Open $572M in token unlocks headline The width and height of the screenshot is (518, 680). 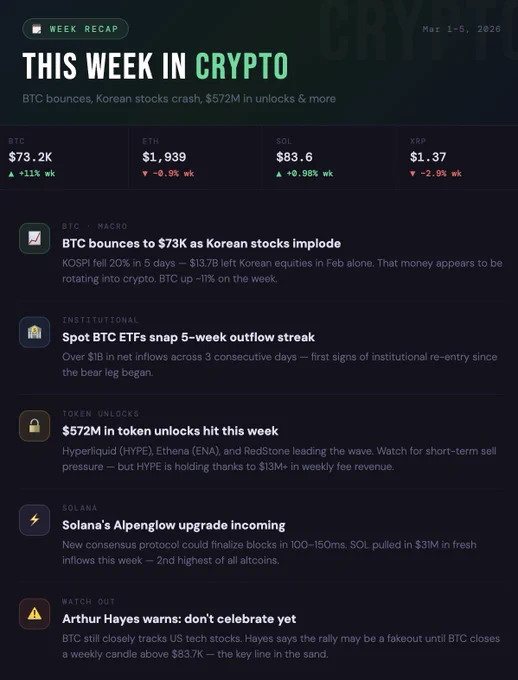[170, 431]
